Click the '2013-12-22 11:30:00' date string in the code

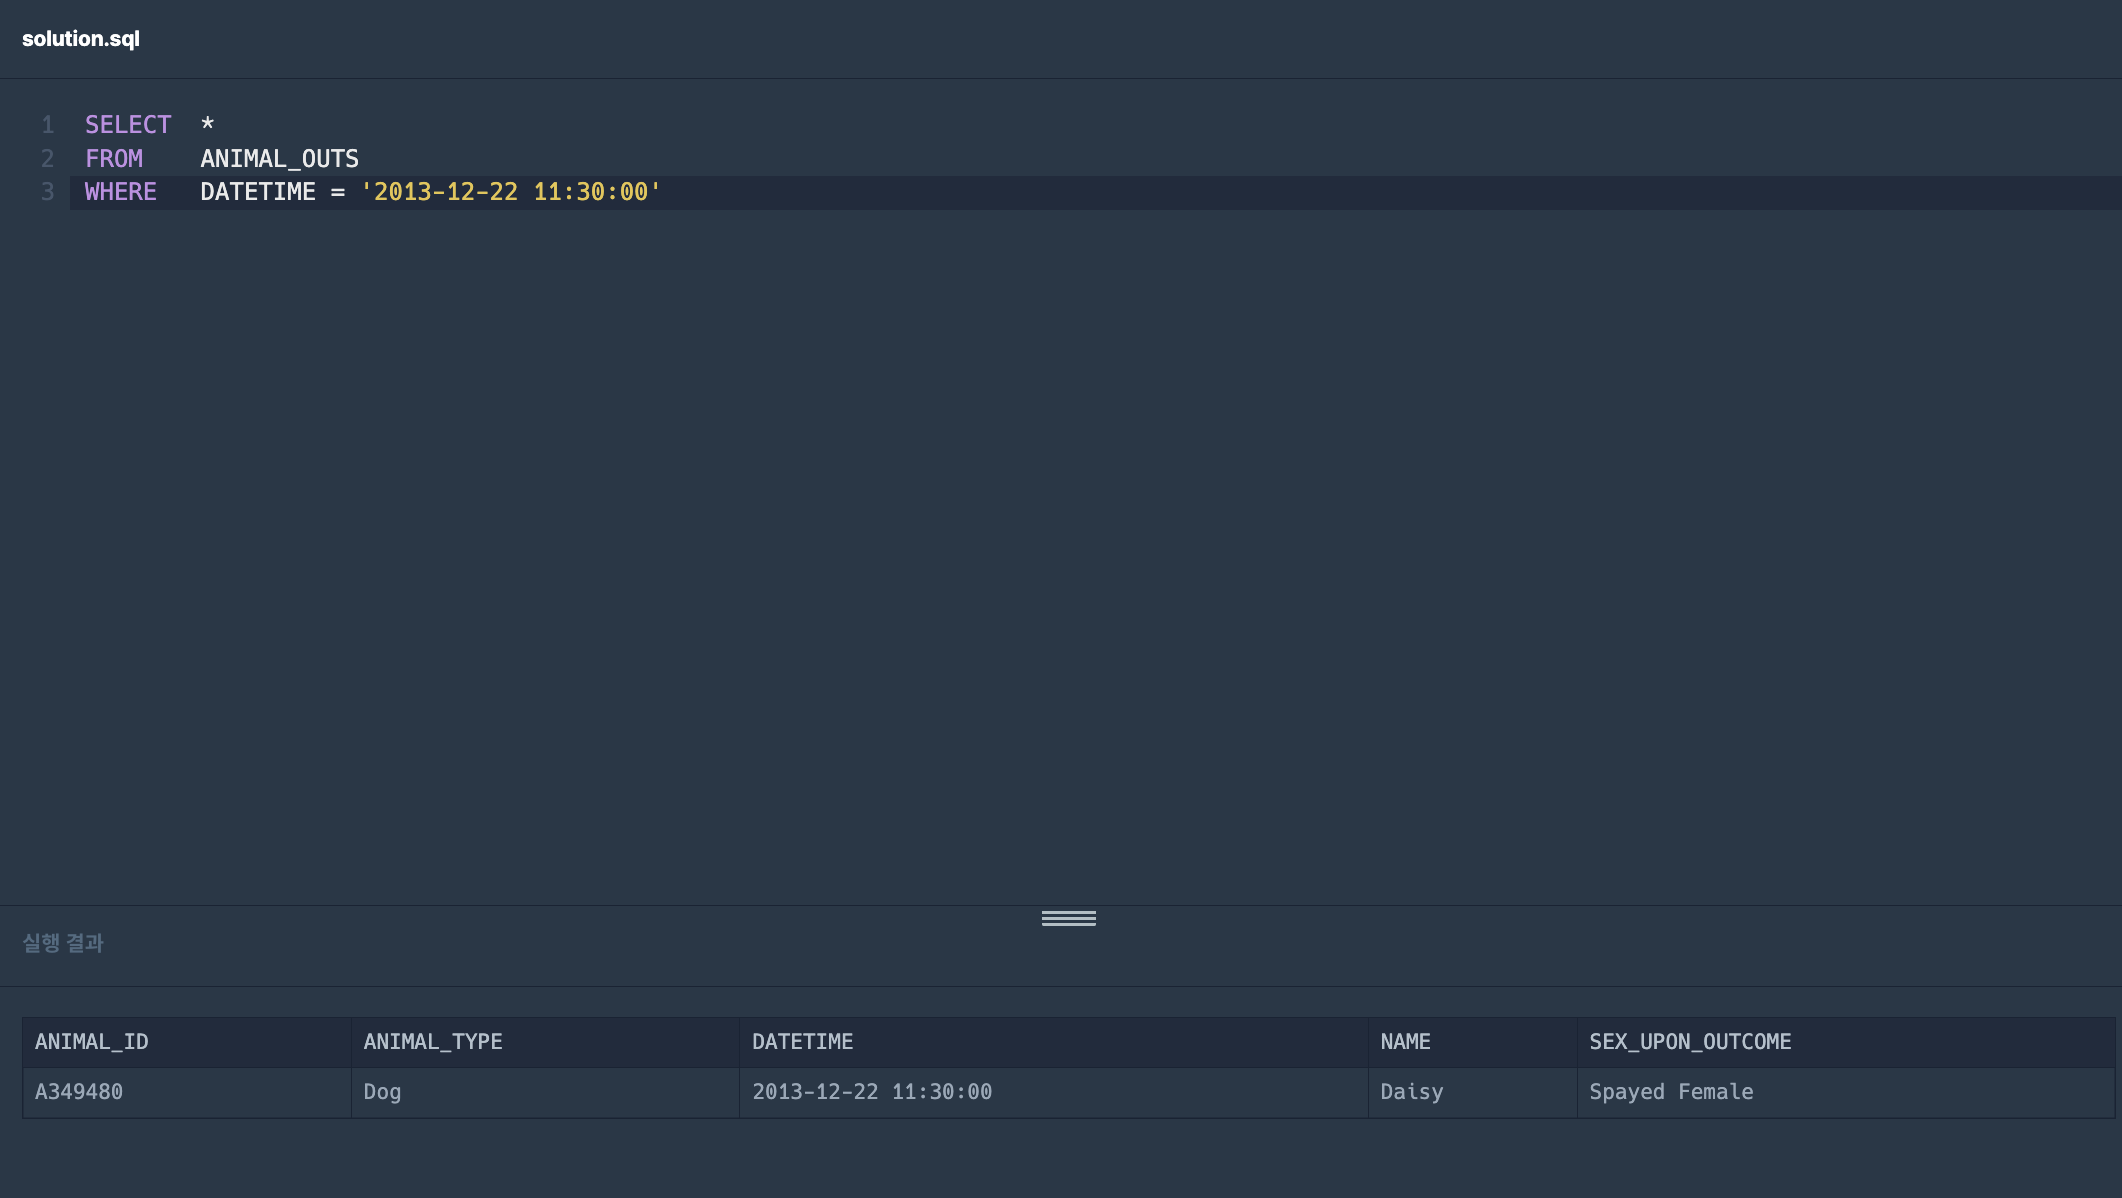510,192
